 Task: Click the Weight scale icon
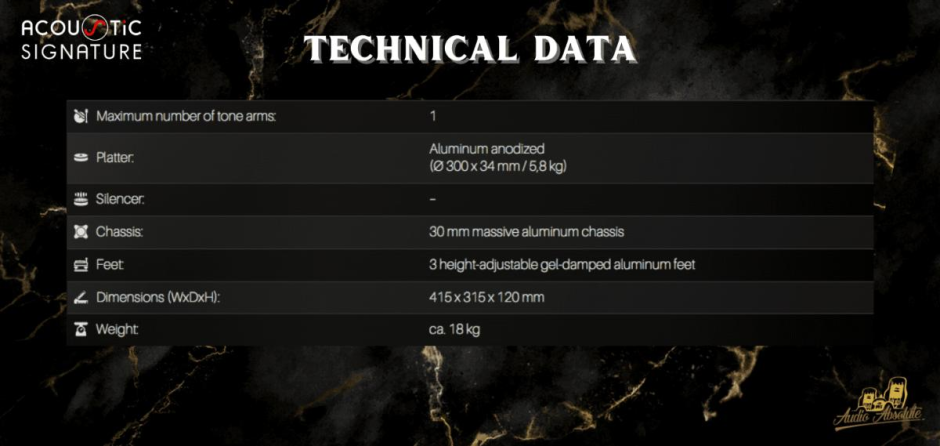pos(81,329)
